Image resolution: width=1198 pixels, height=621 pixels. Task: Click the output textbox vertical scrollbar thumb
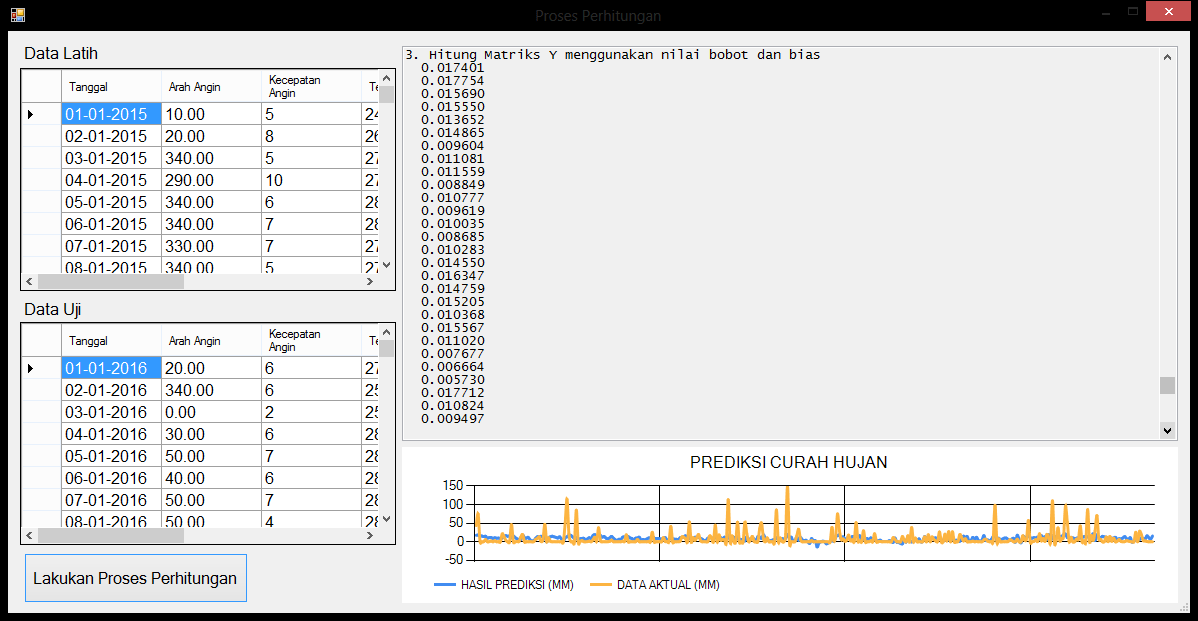1167,386
